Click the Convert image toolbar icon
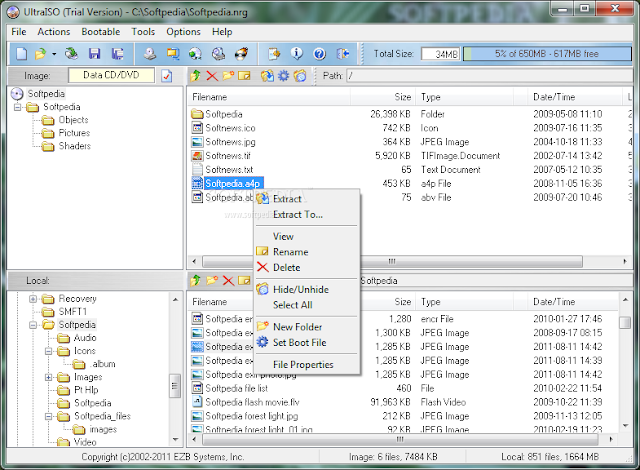The height and width of the screenshot is (470, 640). click(x=173, y=54)
